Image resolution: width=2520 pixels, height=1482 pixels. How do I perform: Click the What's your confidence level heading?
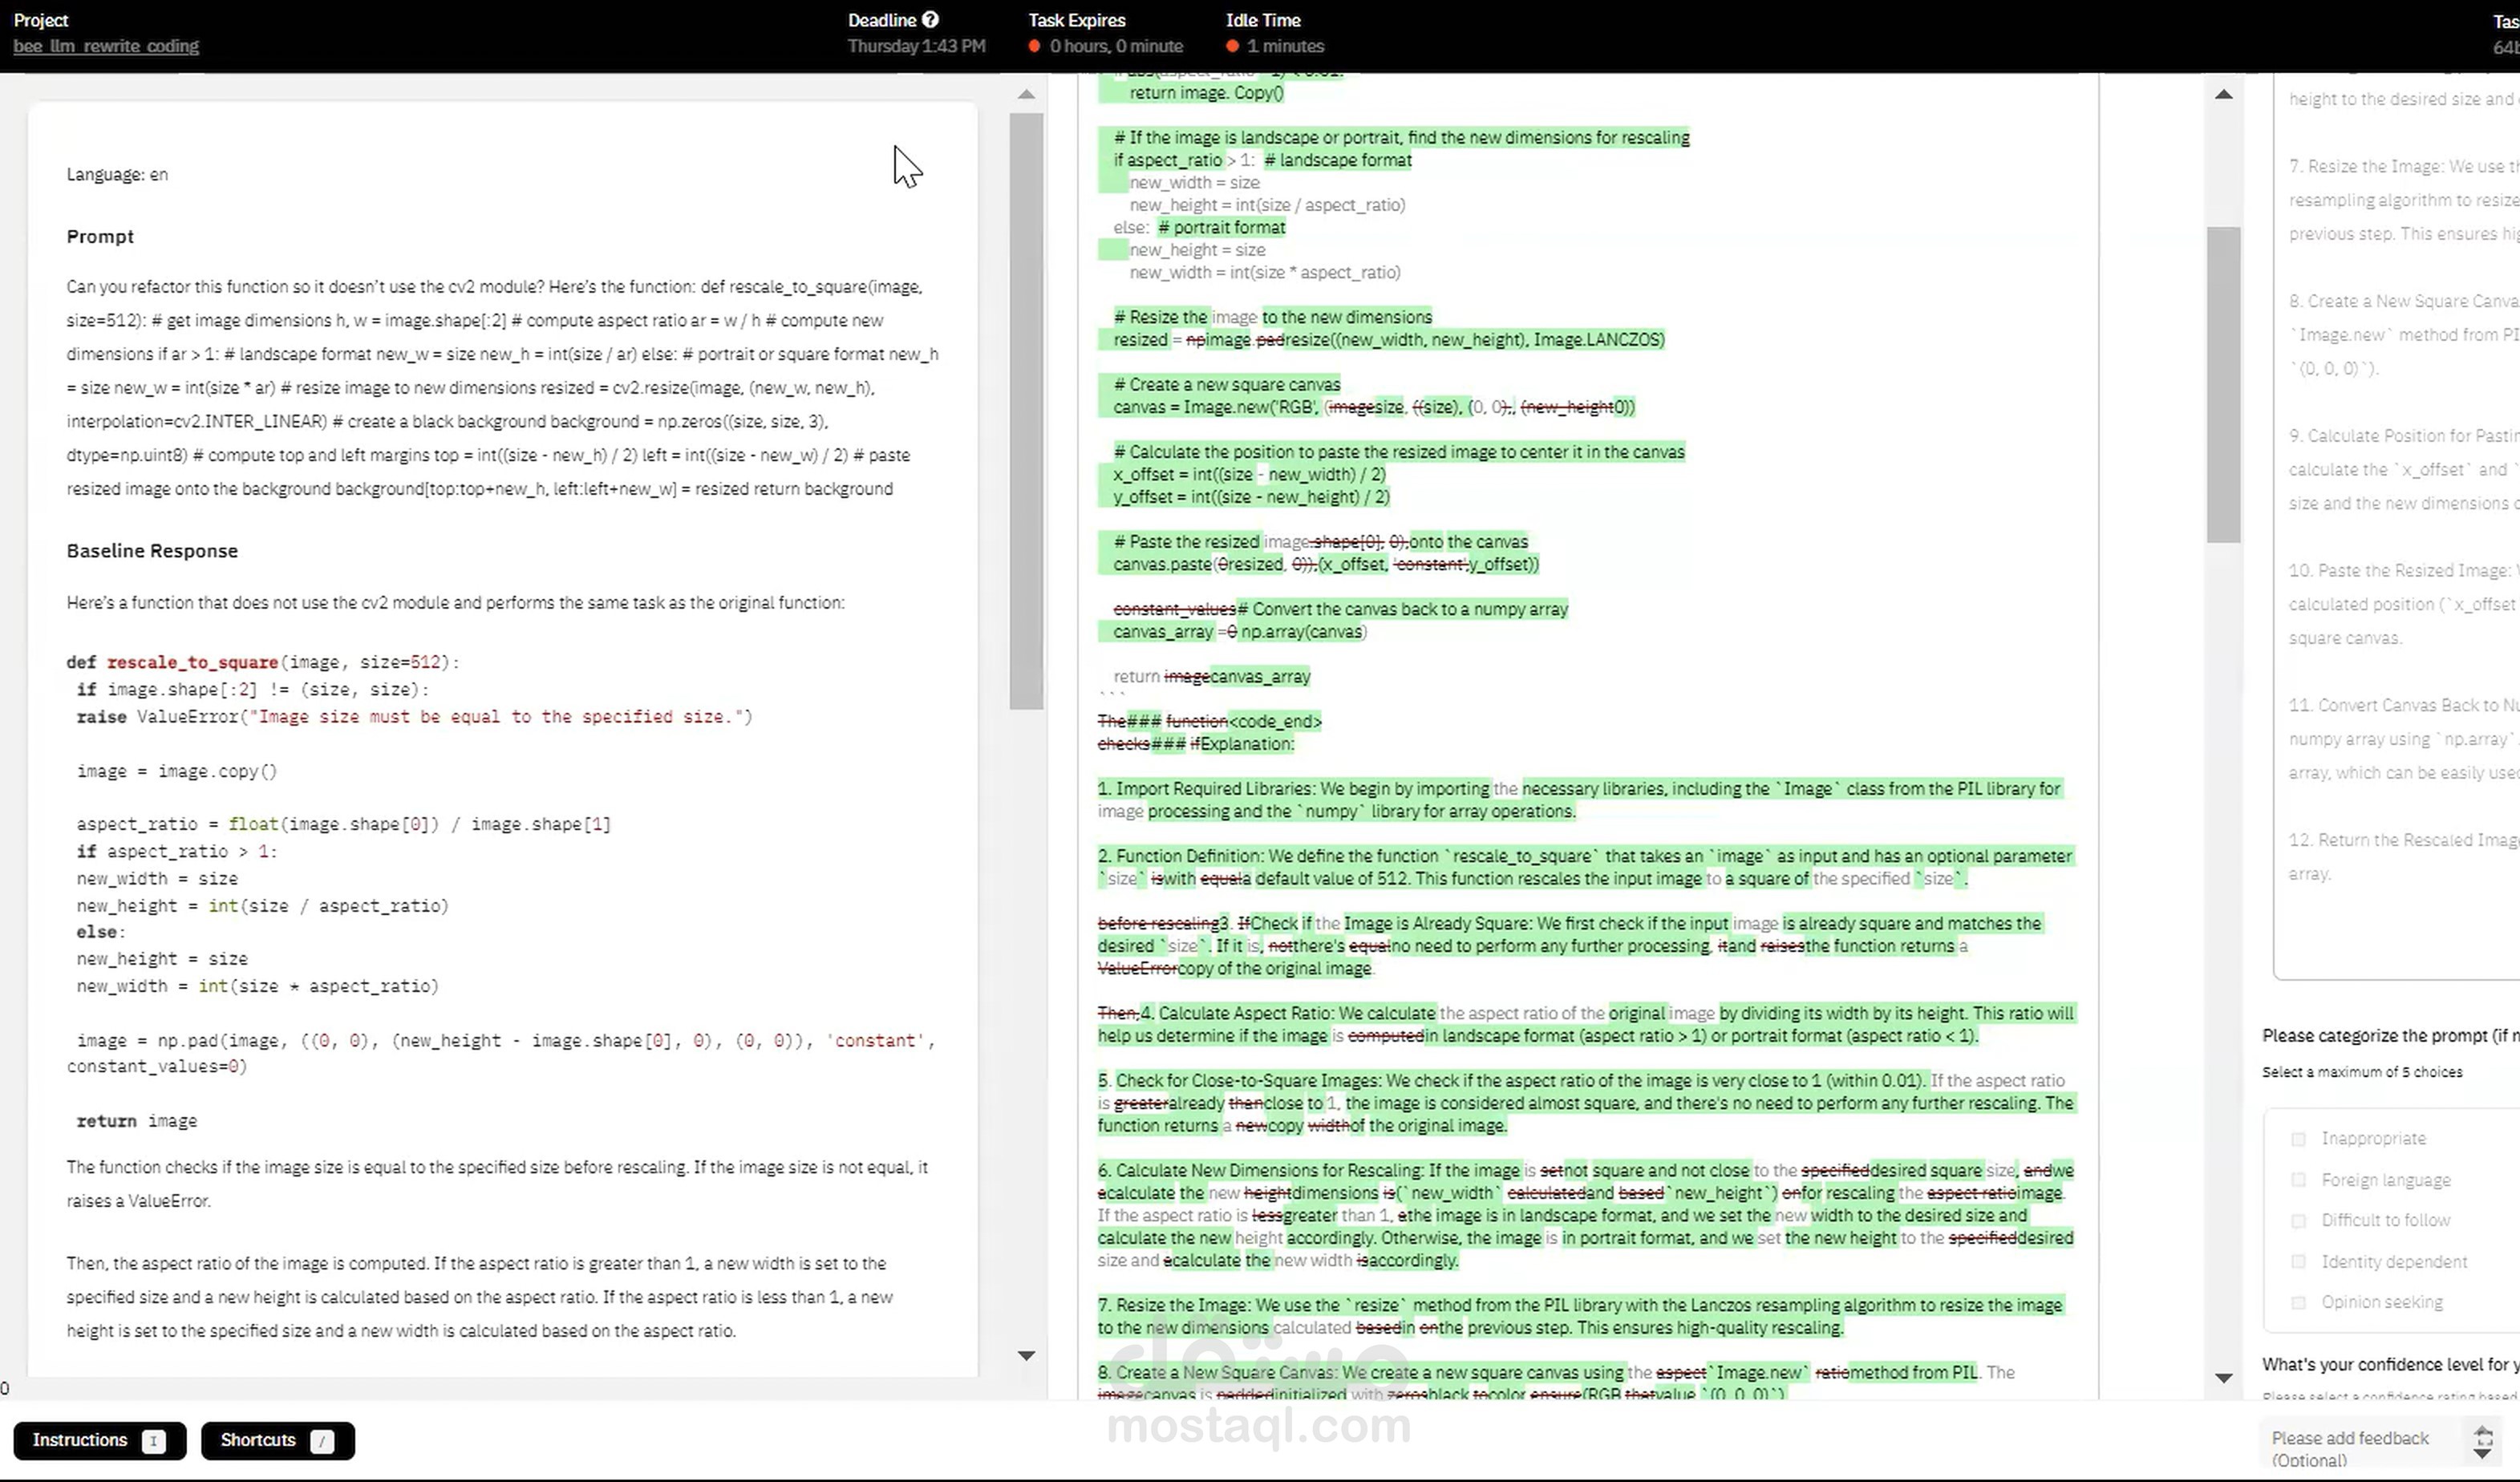[x=2390, y=1365]
